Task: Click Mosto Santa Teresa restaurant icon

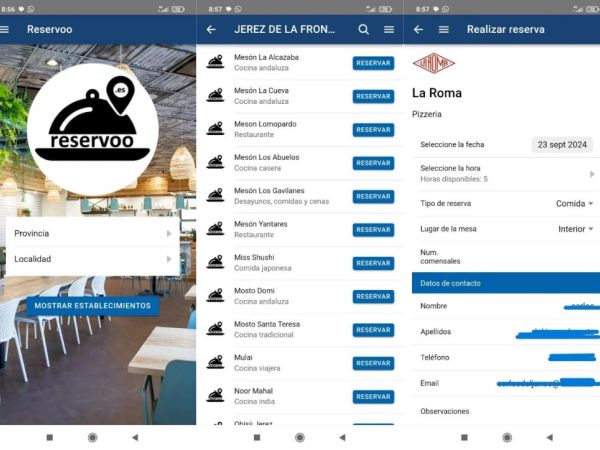Action: point(215,329)
